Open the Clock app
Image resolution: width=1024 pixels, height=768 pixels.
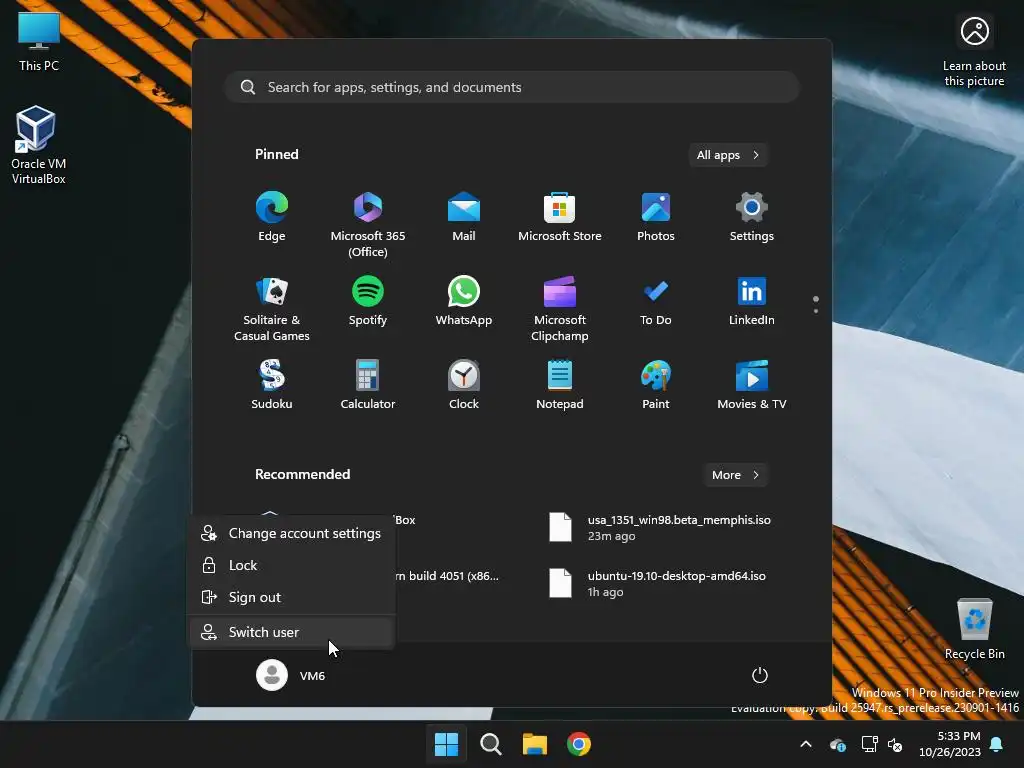(464, 385)
